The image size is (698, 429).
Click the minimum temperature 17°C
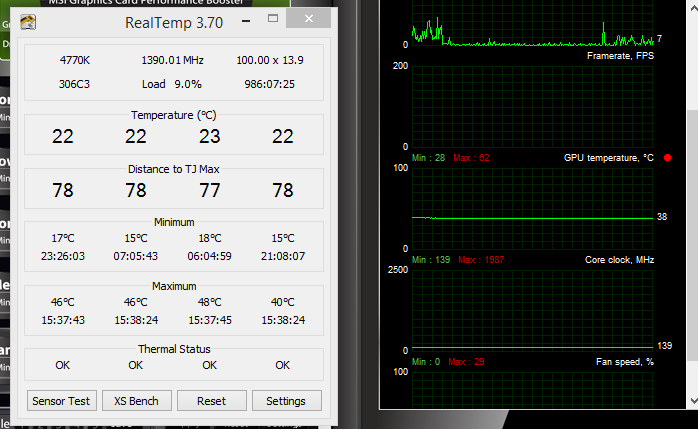tap(63, 238)
